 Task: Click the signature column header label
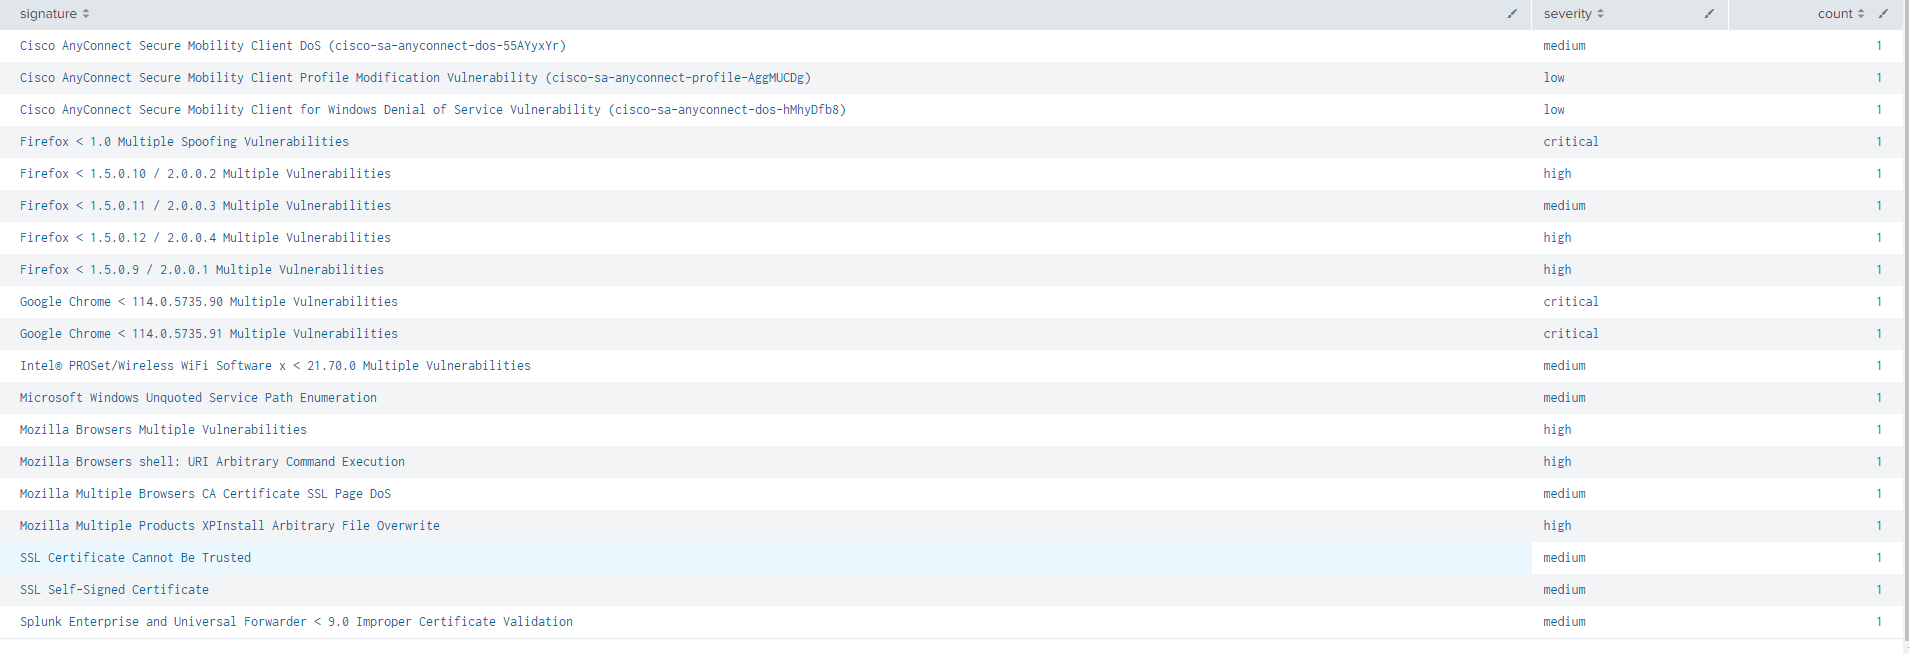(48, 14)
